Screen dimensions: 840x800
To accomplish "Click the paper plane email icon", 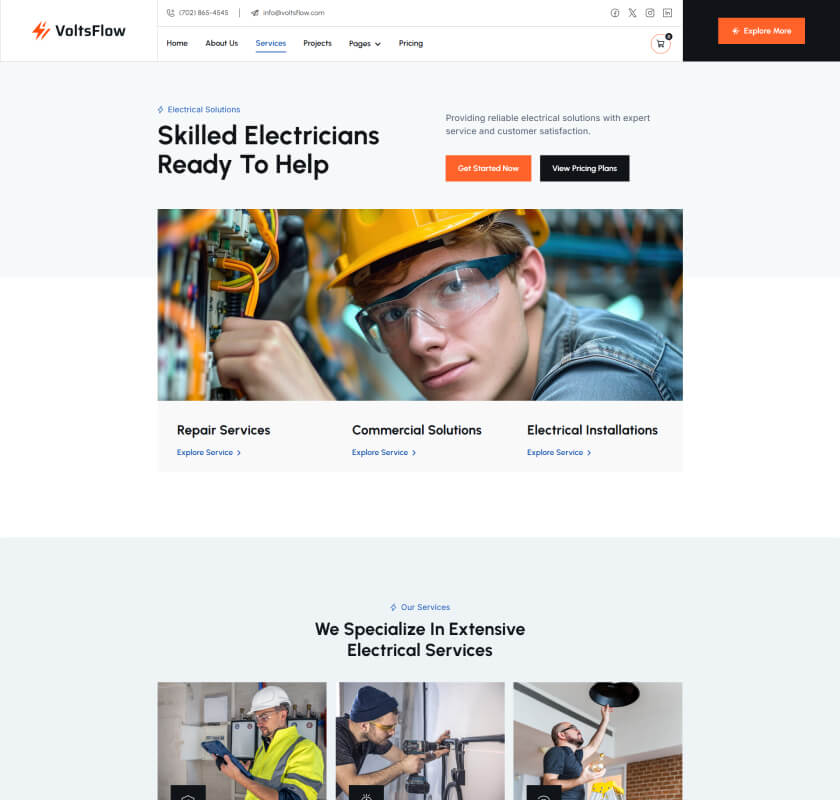I will coord(254,13).
